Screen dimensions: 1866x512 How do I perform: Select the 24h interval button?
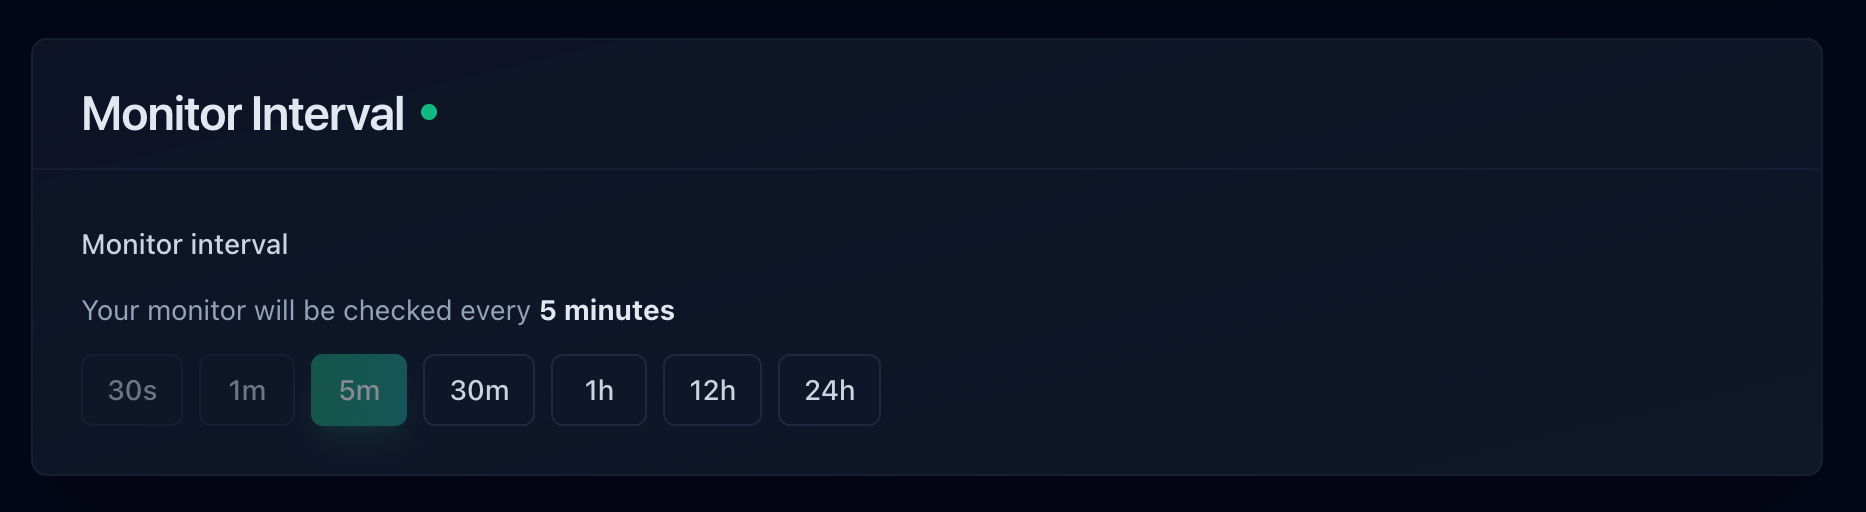[x=829, y=390]
